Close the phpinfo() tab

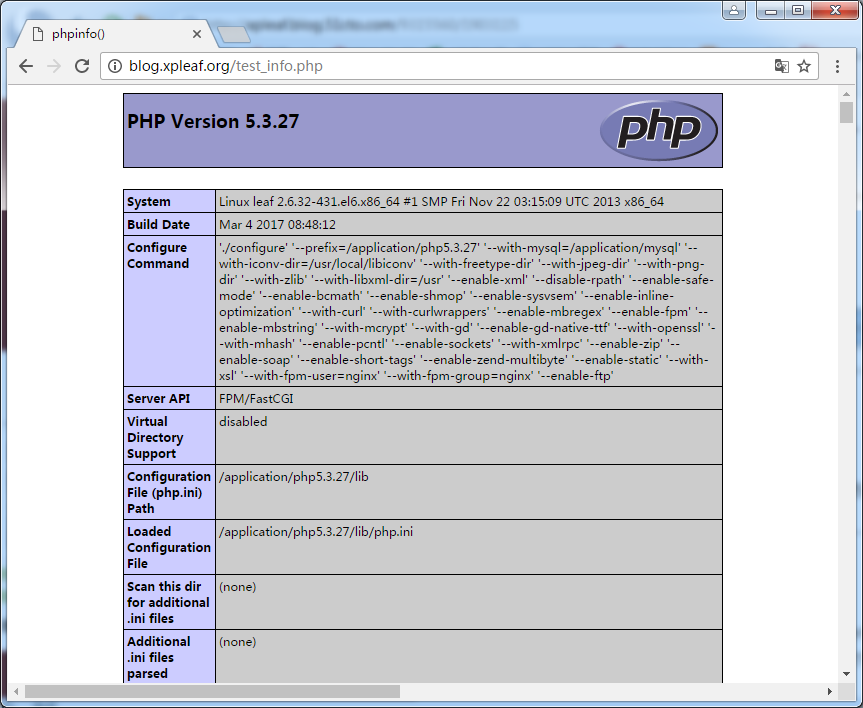(x=196, y=34)
